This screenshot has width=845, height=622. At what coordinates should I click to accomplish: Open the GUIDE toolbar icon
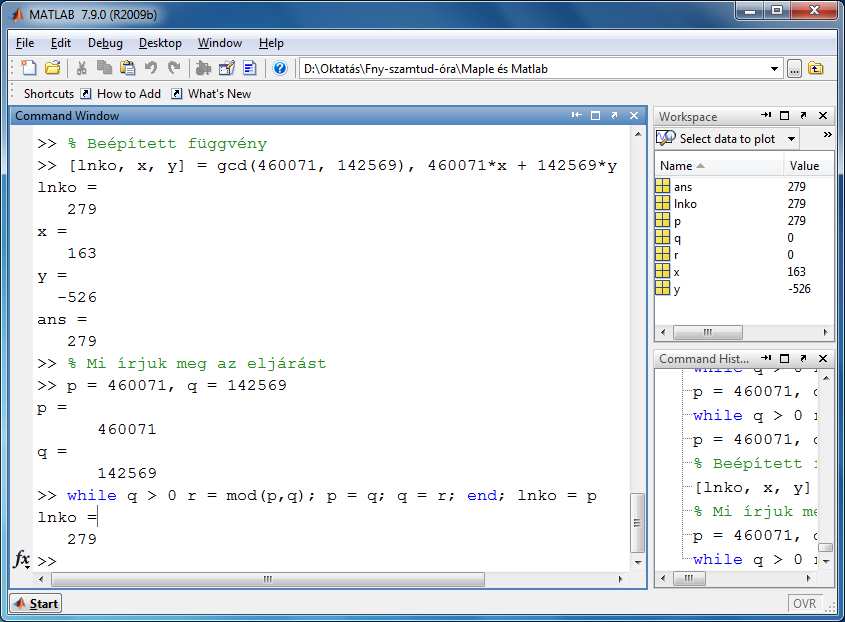226,68
